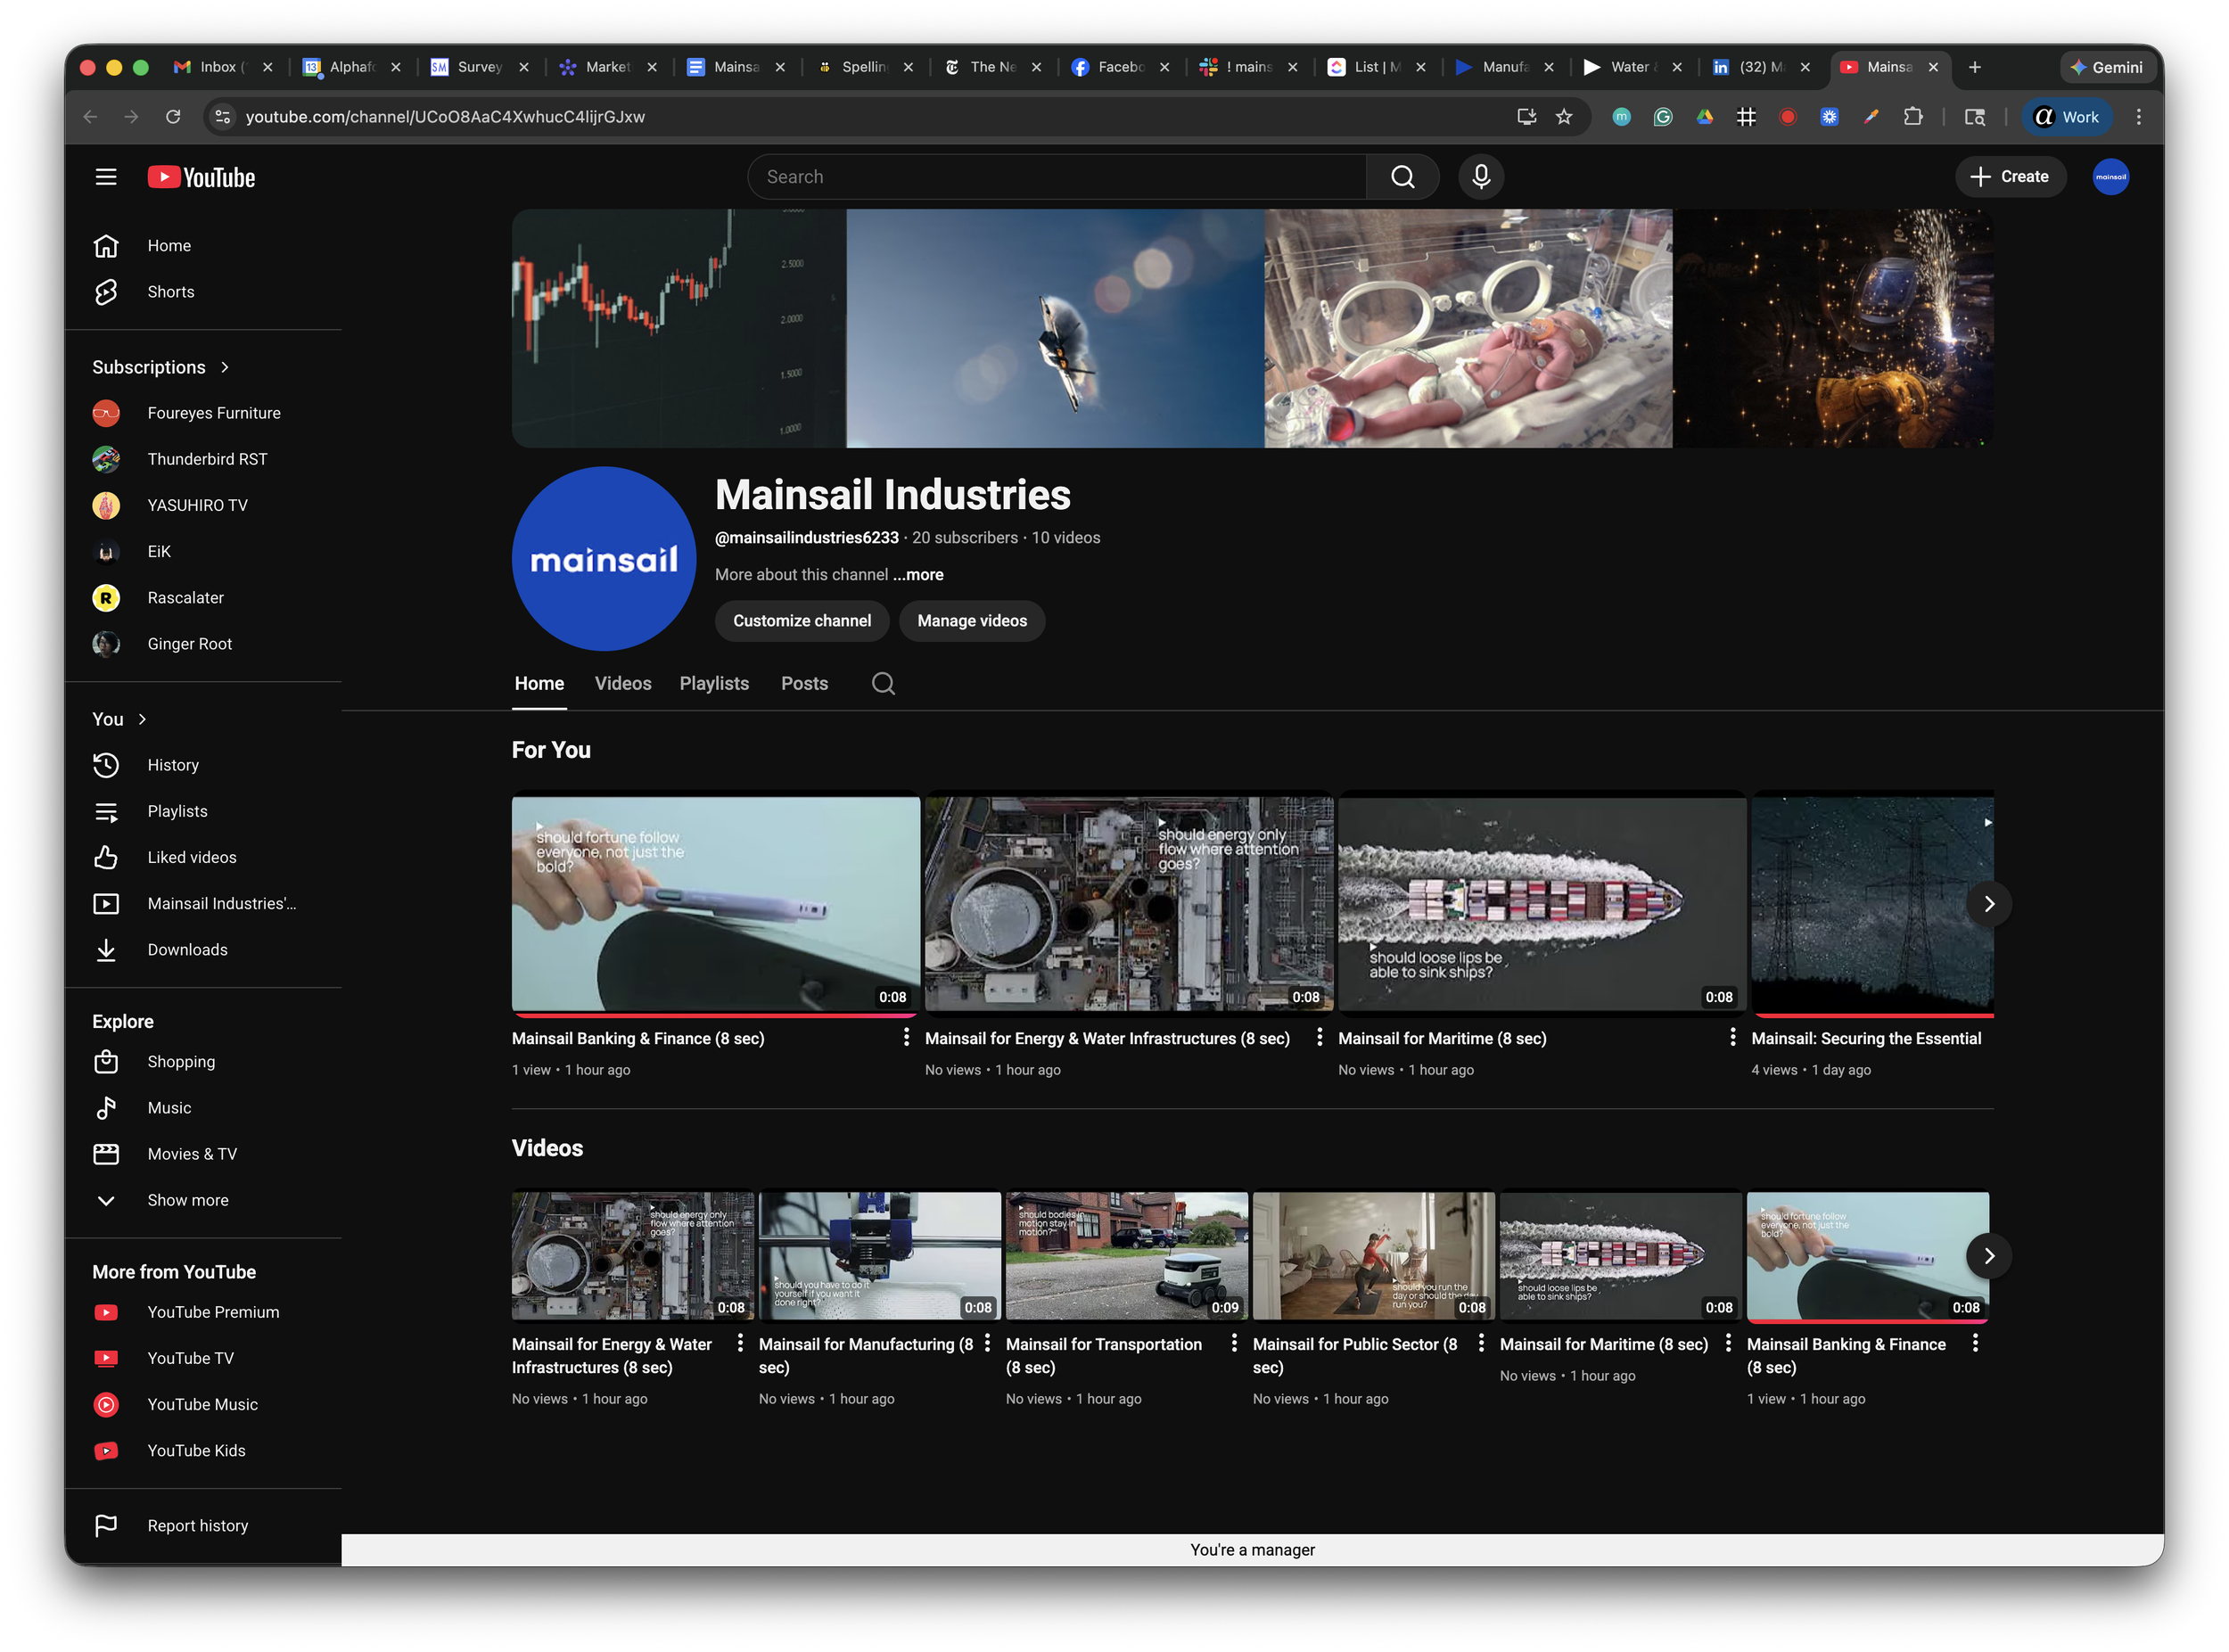Click the Manage videos button
Viewport: 2229px width, 1652px height.
click(972, 621)
